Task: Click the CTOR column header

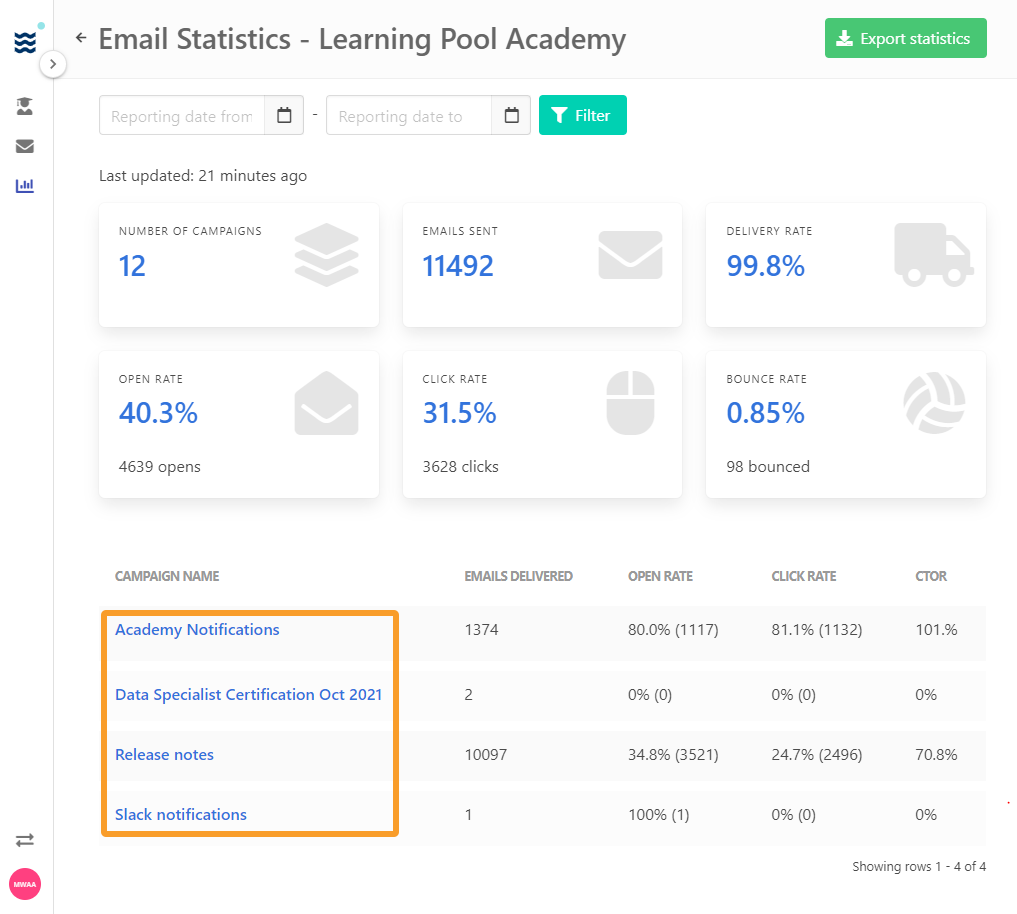Action: pyautogui.click(x=931, y=576)
